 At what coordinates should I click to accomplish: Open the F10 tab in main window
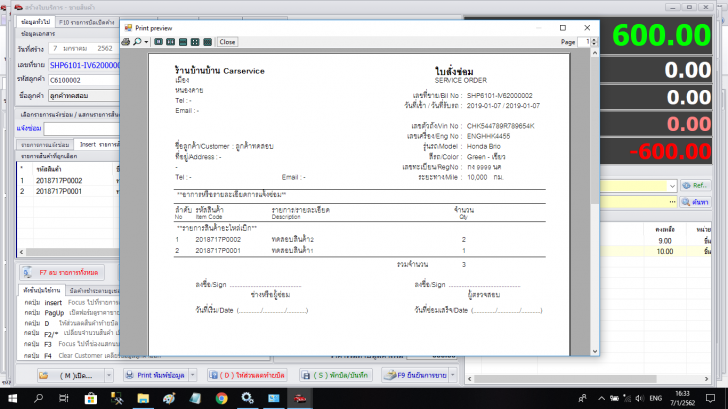[86, 22]
